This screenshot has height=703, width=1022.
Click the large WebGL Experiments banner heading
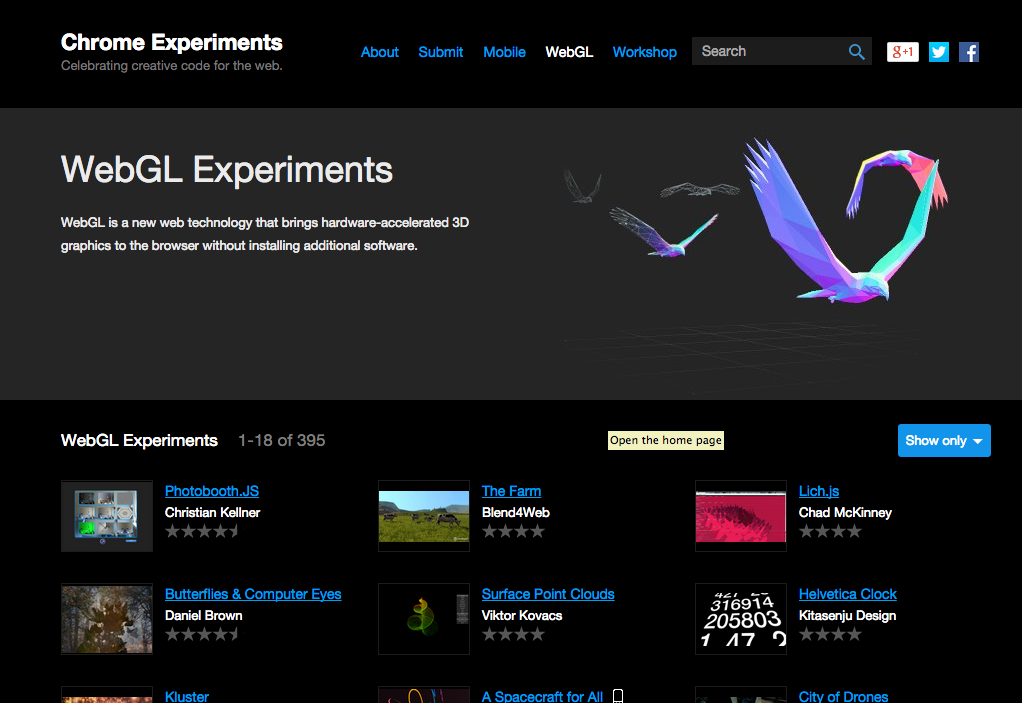pos(227,170)
